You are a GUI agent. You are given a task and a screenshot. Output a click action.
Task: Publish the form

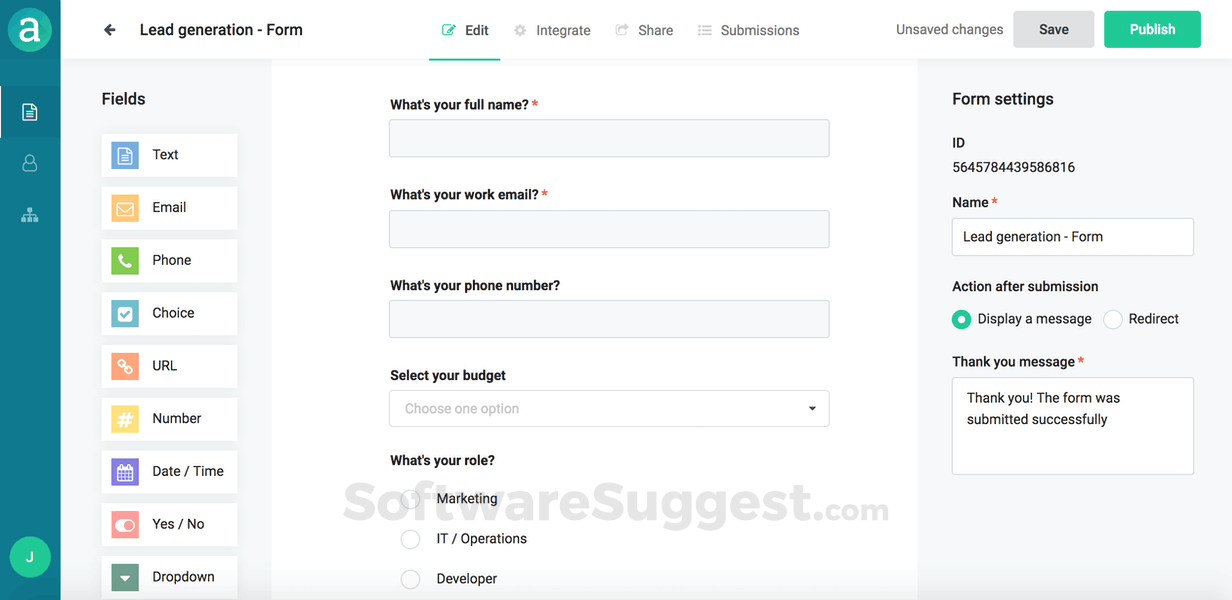click(x=1152, y=30)
